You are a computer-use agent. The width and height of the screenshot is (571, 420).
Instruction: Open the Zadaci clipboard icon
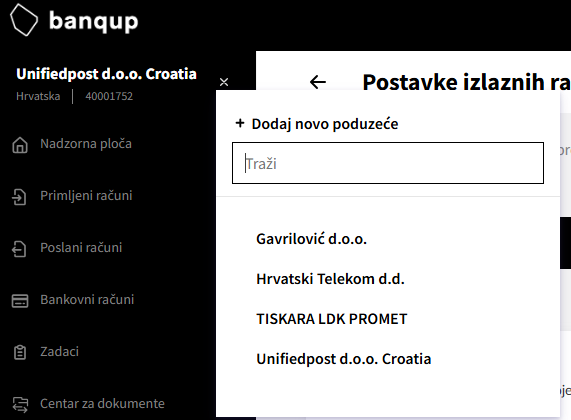[x=20, y=352]
